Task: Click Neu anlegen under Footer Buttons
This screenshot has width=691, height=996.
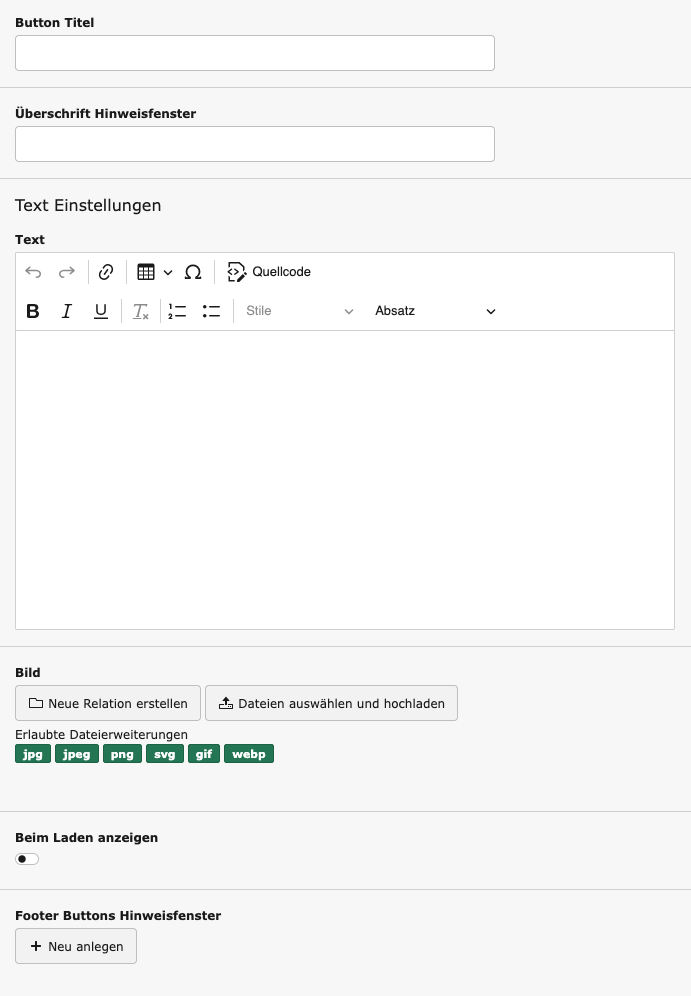Action: click(x=76, y=946)
